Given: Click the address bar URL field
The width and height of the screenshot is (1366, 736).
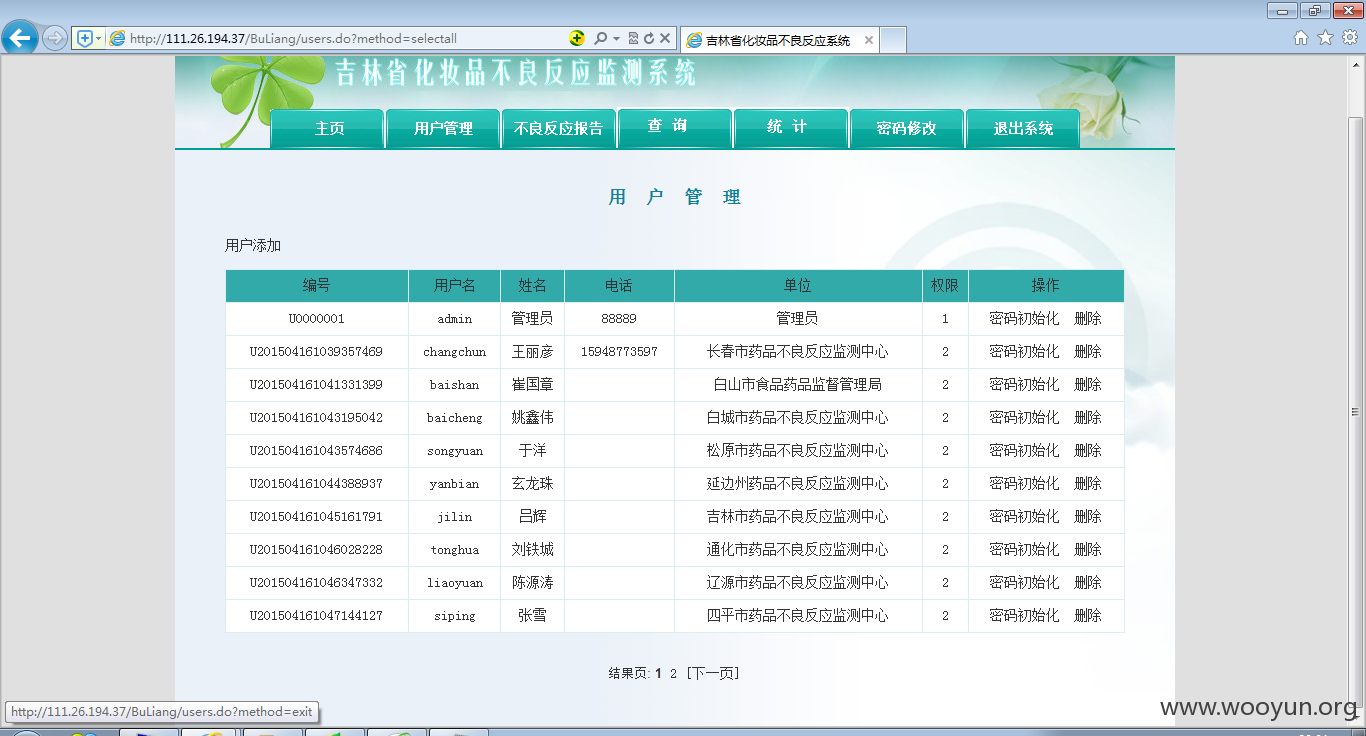Looking at the screenshot, I should click(x=340, y=38).
